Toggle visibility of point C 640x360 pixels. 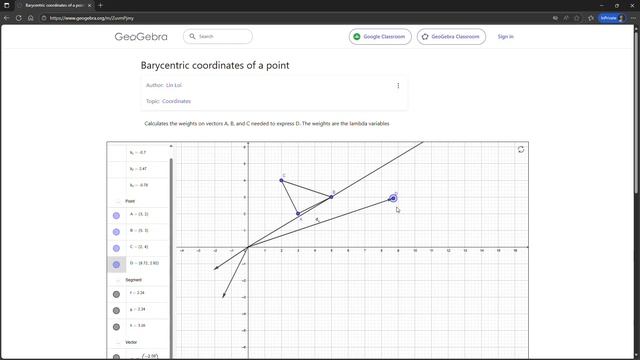coord(116,248)
